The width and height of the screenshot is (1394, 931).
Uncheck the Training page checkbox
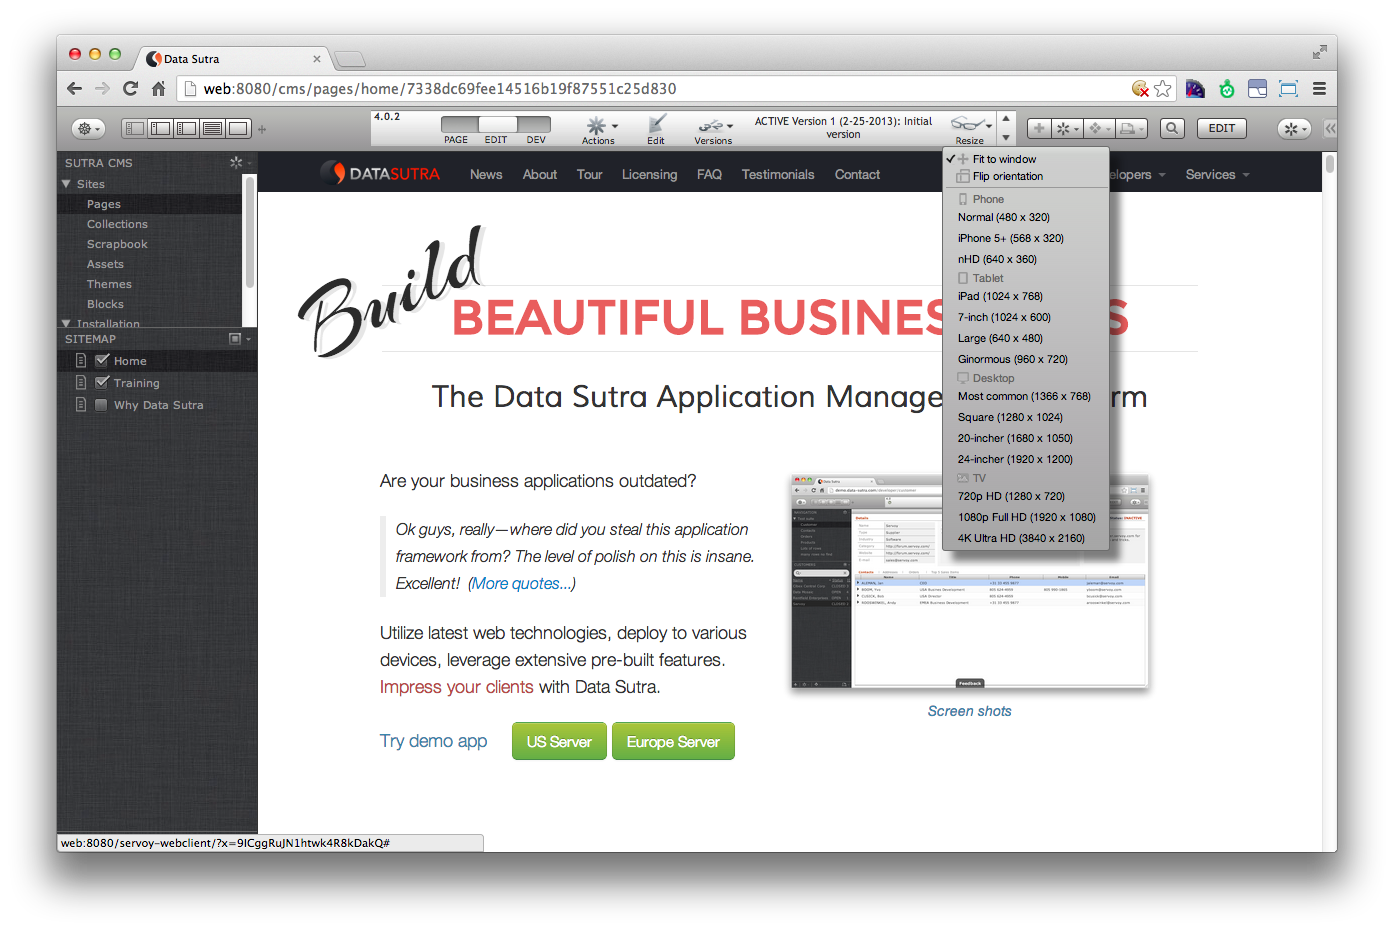tap(101, 382)
